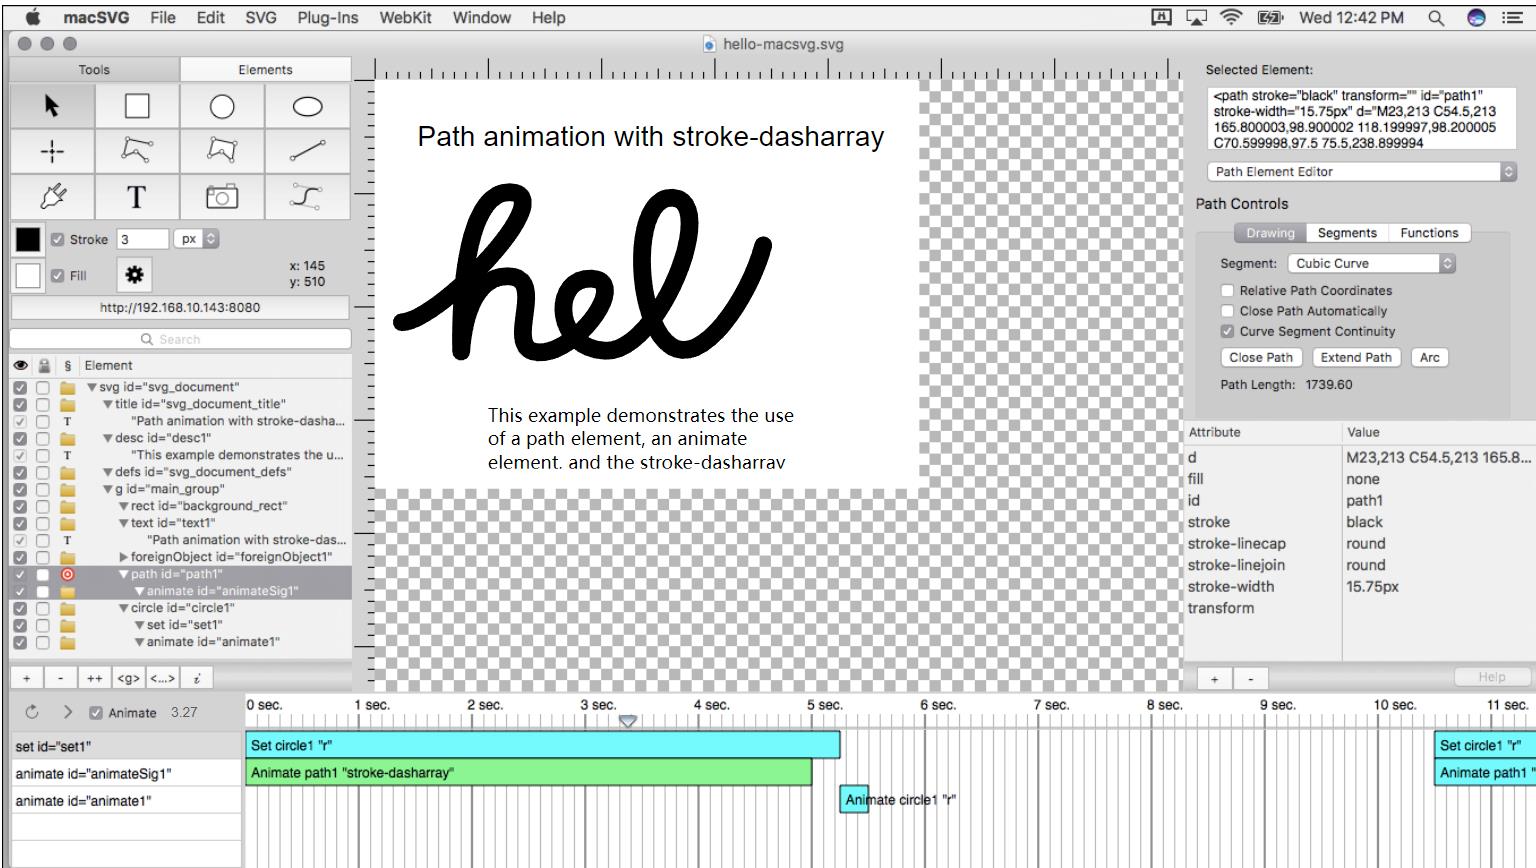The image size is (1536, 868).
Task: Select the arrow selection tool
Action: (x=50, y=105)
